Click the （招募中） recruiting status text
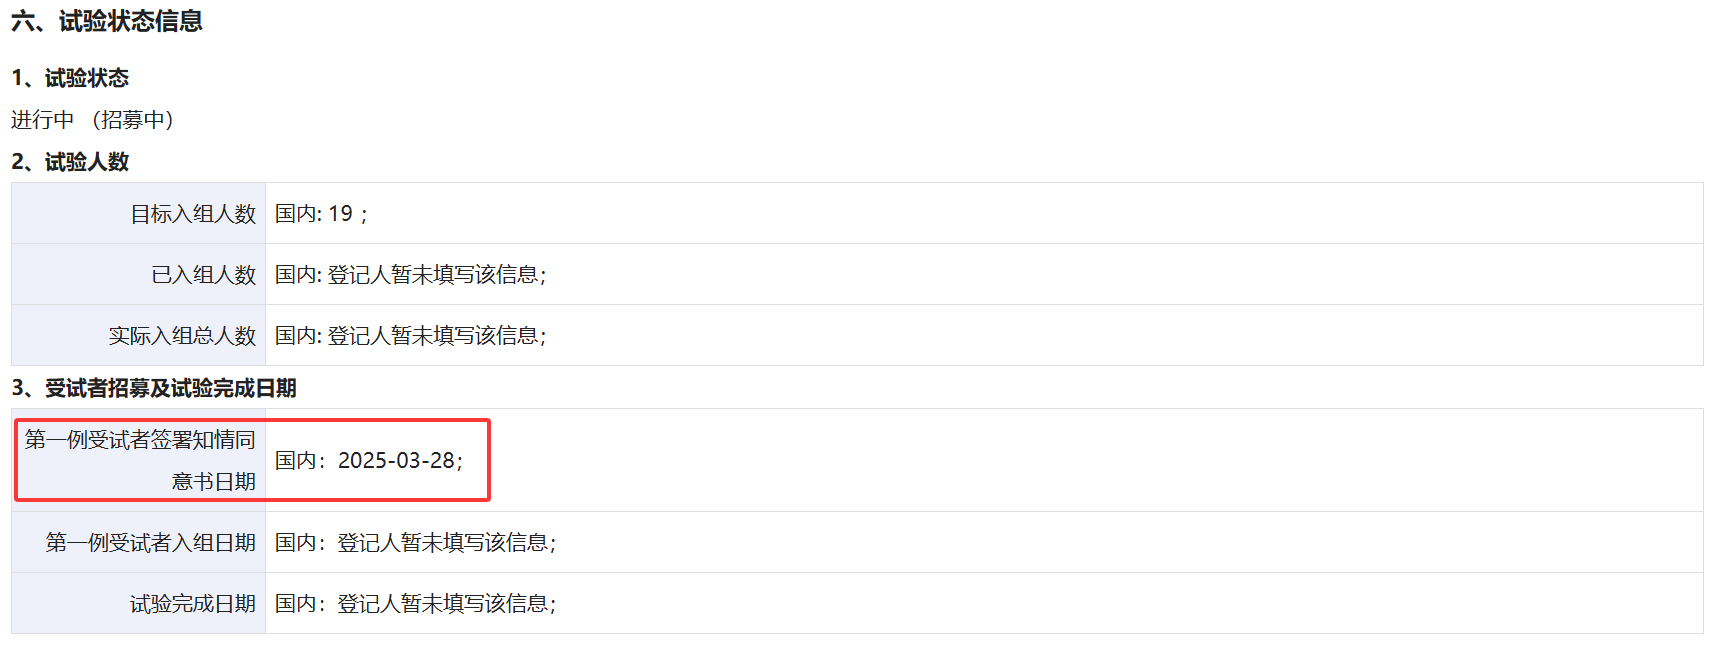Image resolution: width=1712 pixels, height=648 pixels. (x=132, y=120)
